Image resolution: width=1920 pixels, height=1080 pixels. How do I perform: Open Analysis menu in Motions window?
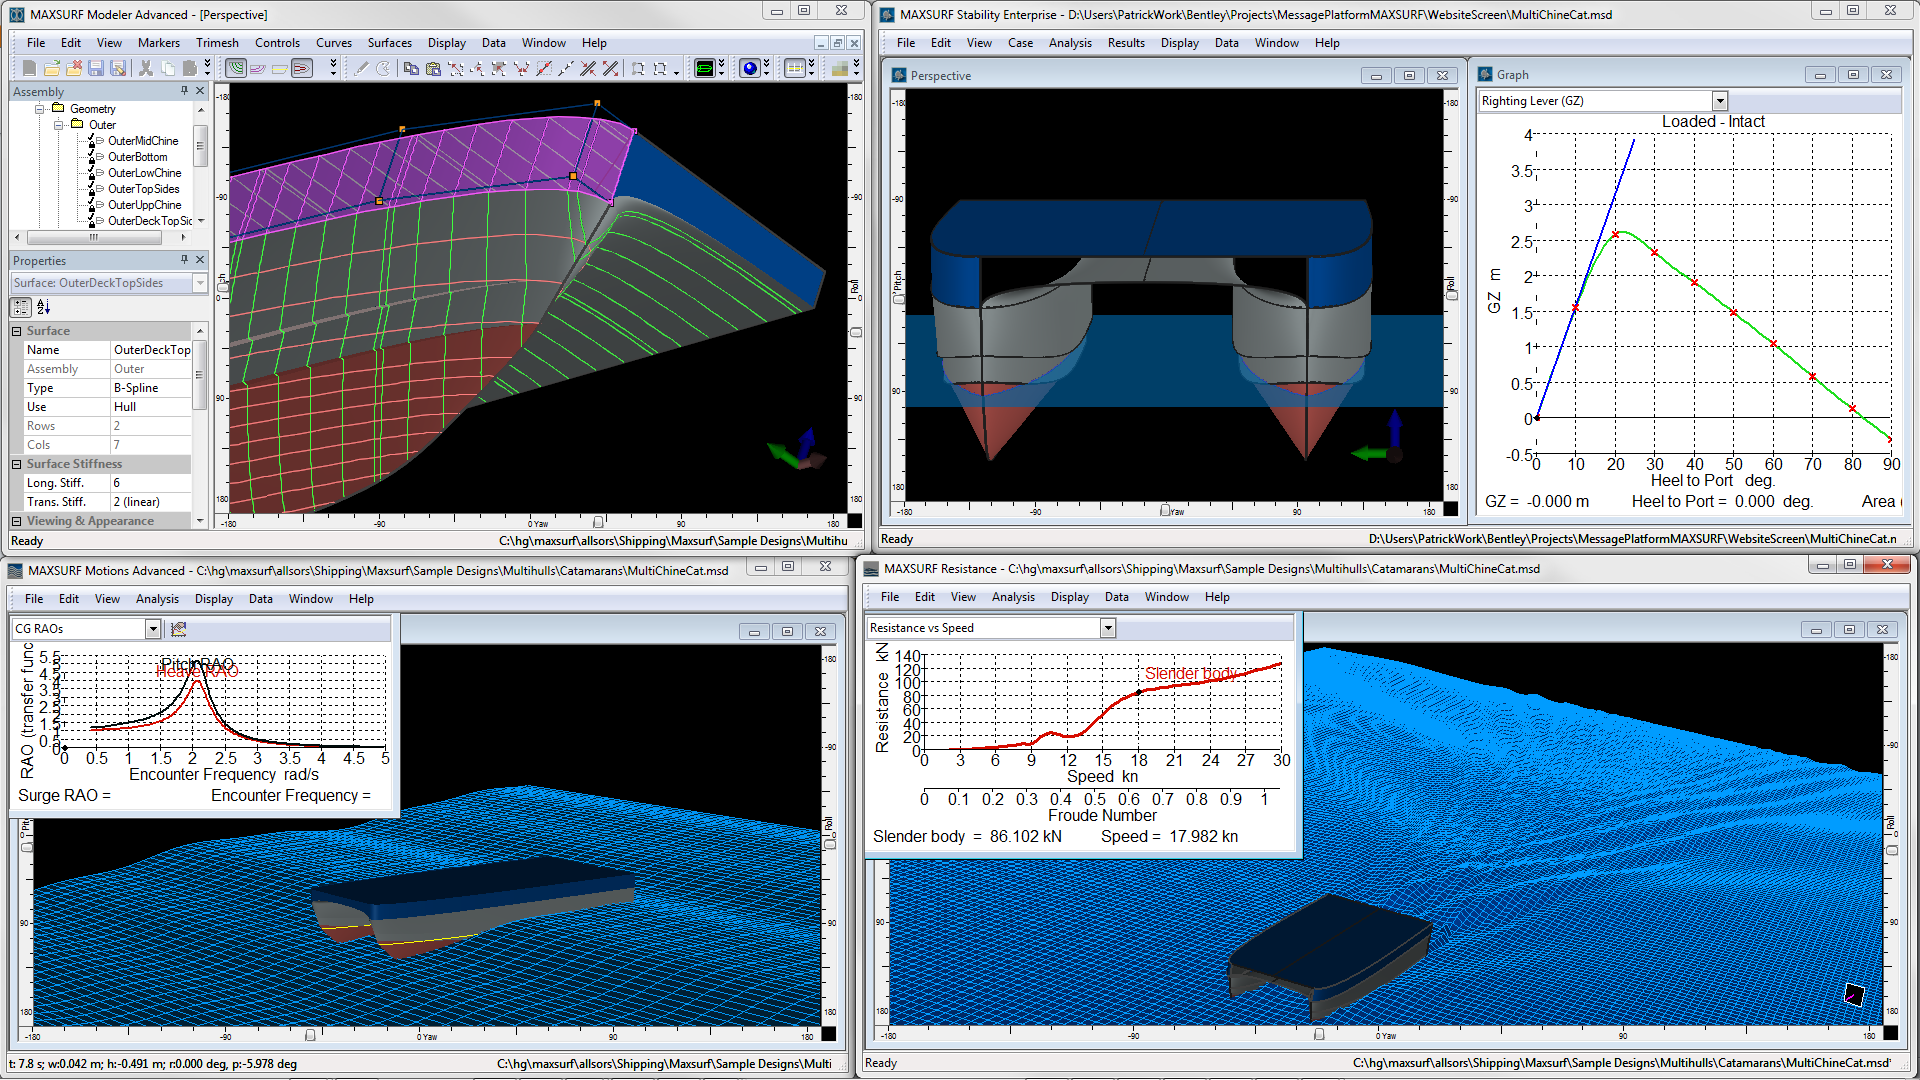tap(157, 599)
